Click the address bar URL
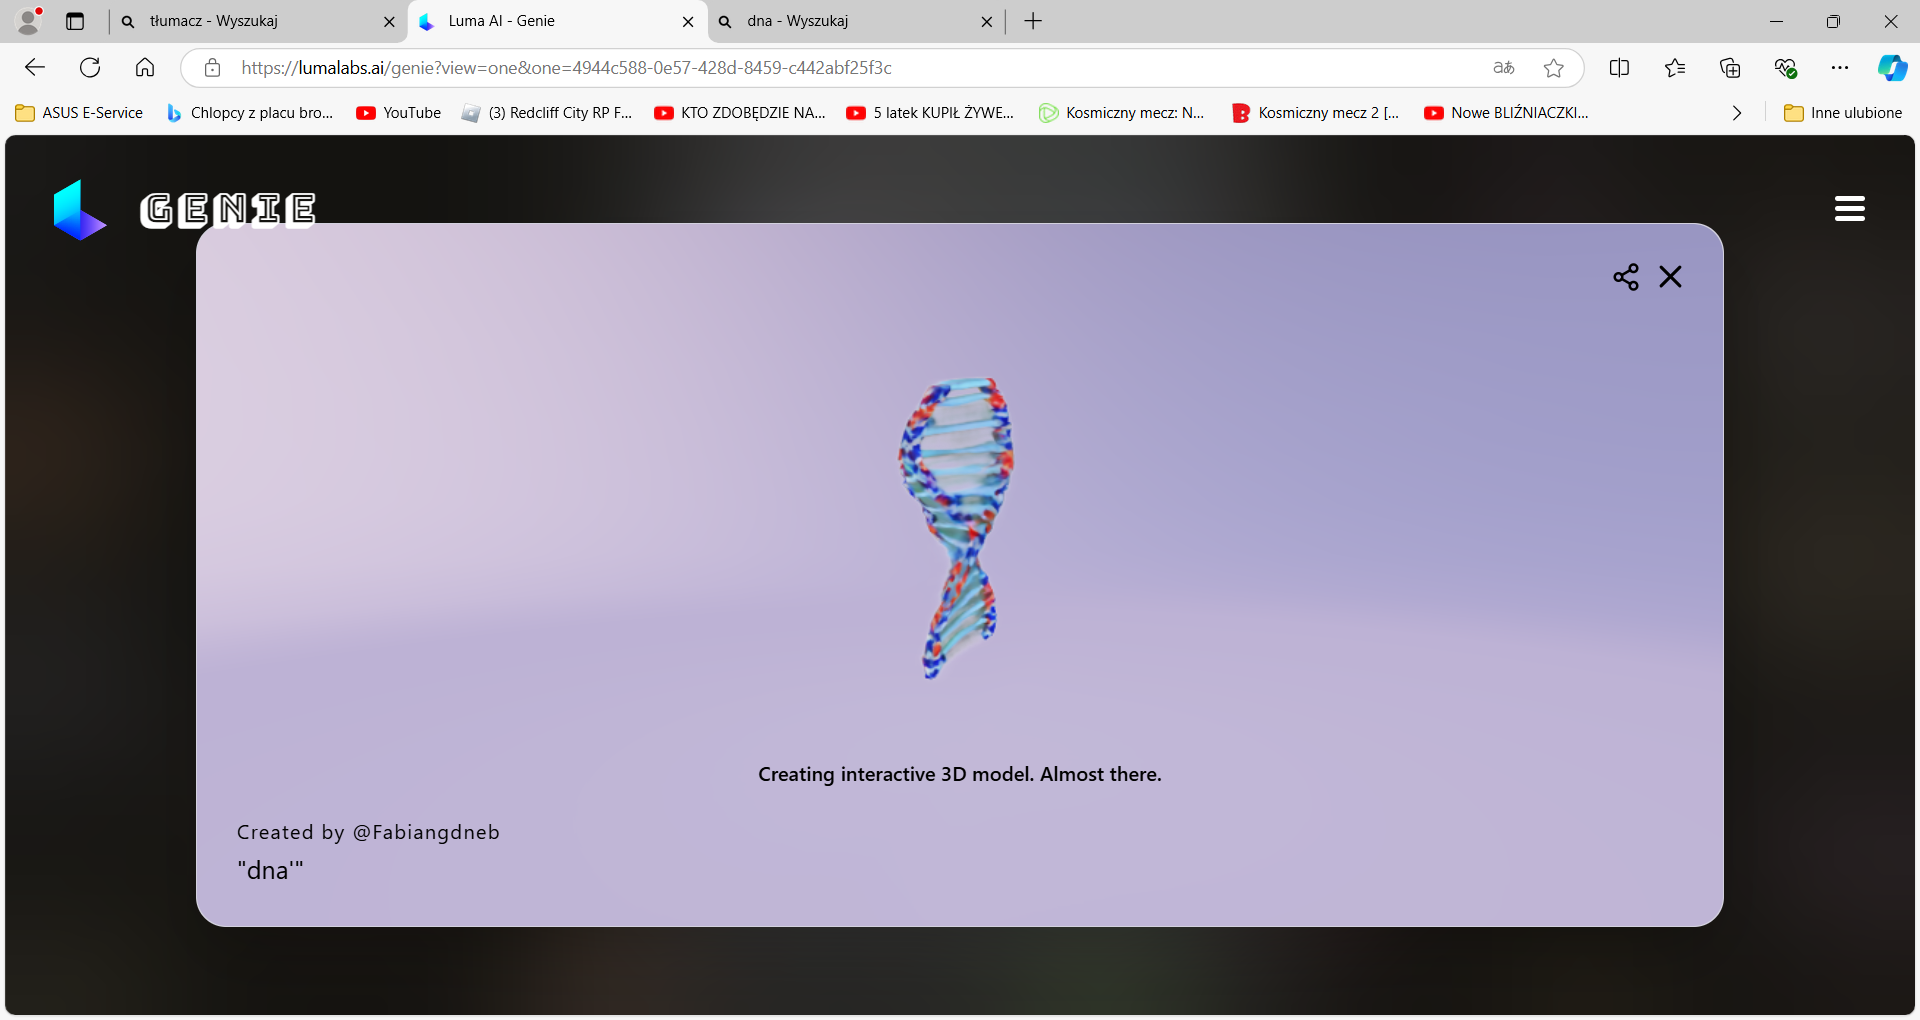The height and width of the screenshot is (1020, 1920). tap(566, 68)
